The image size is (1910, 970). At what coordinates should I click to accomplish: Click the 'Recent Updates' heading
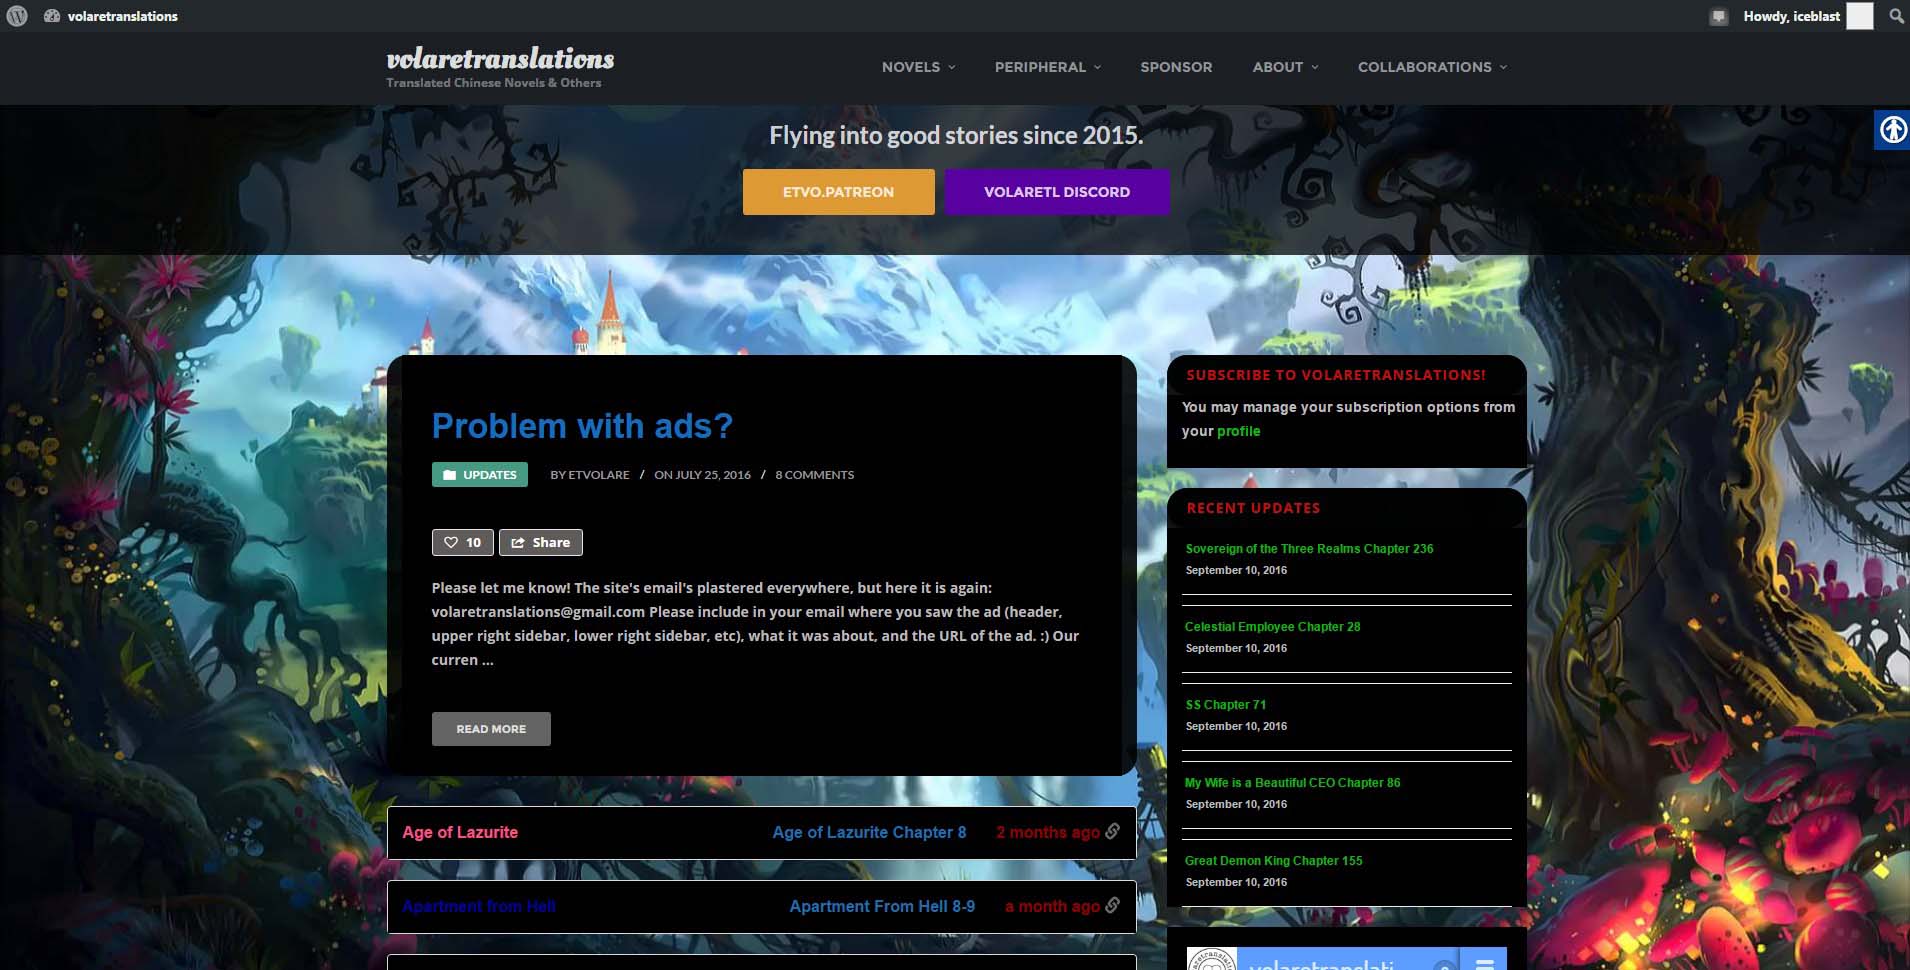(x=1253, y=508)
